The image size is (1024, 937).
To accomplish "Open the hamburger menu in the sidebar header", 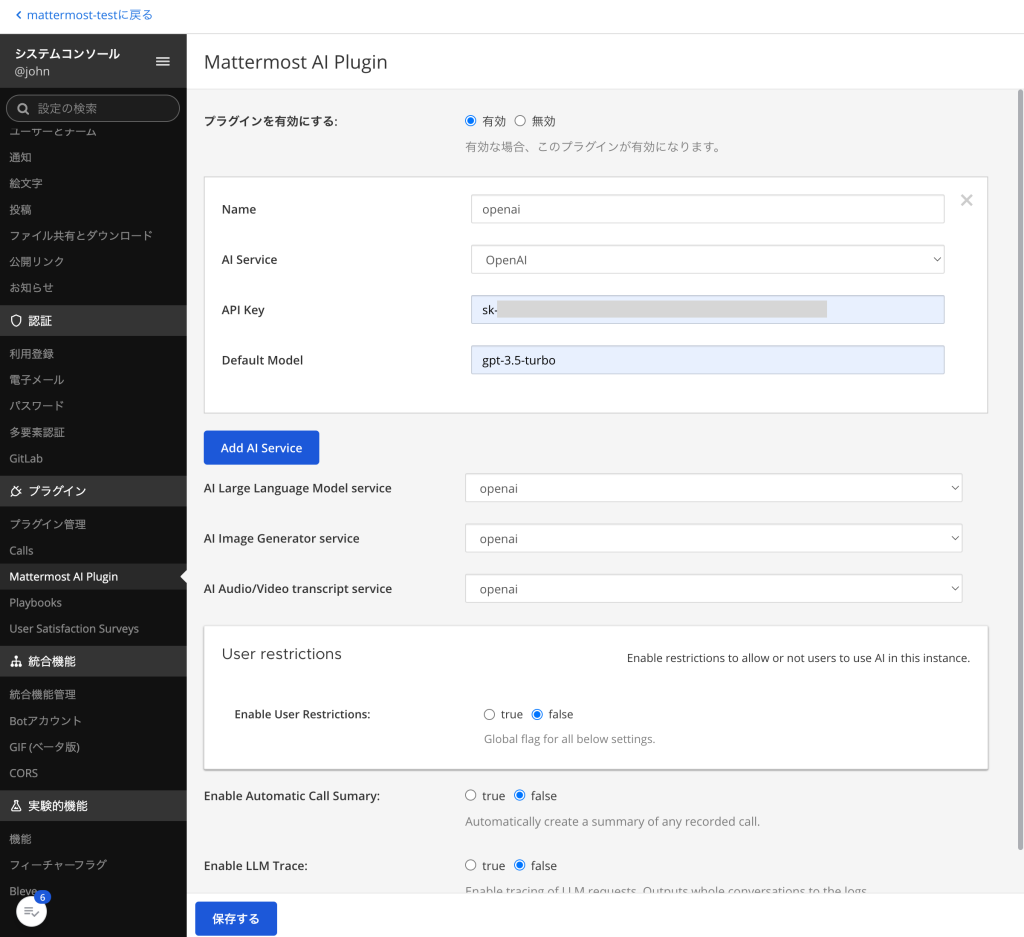I will coord(163,62).
